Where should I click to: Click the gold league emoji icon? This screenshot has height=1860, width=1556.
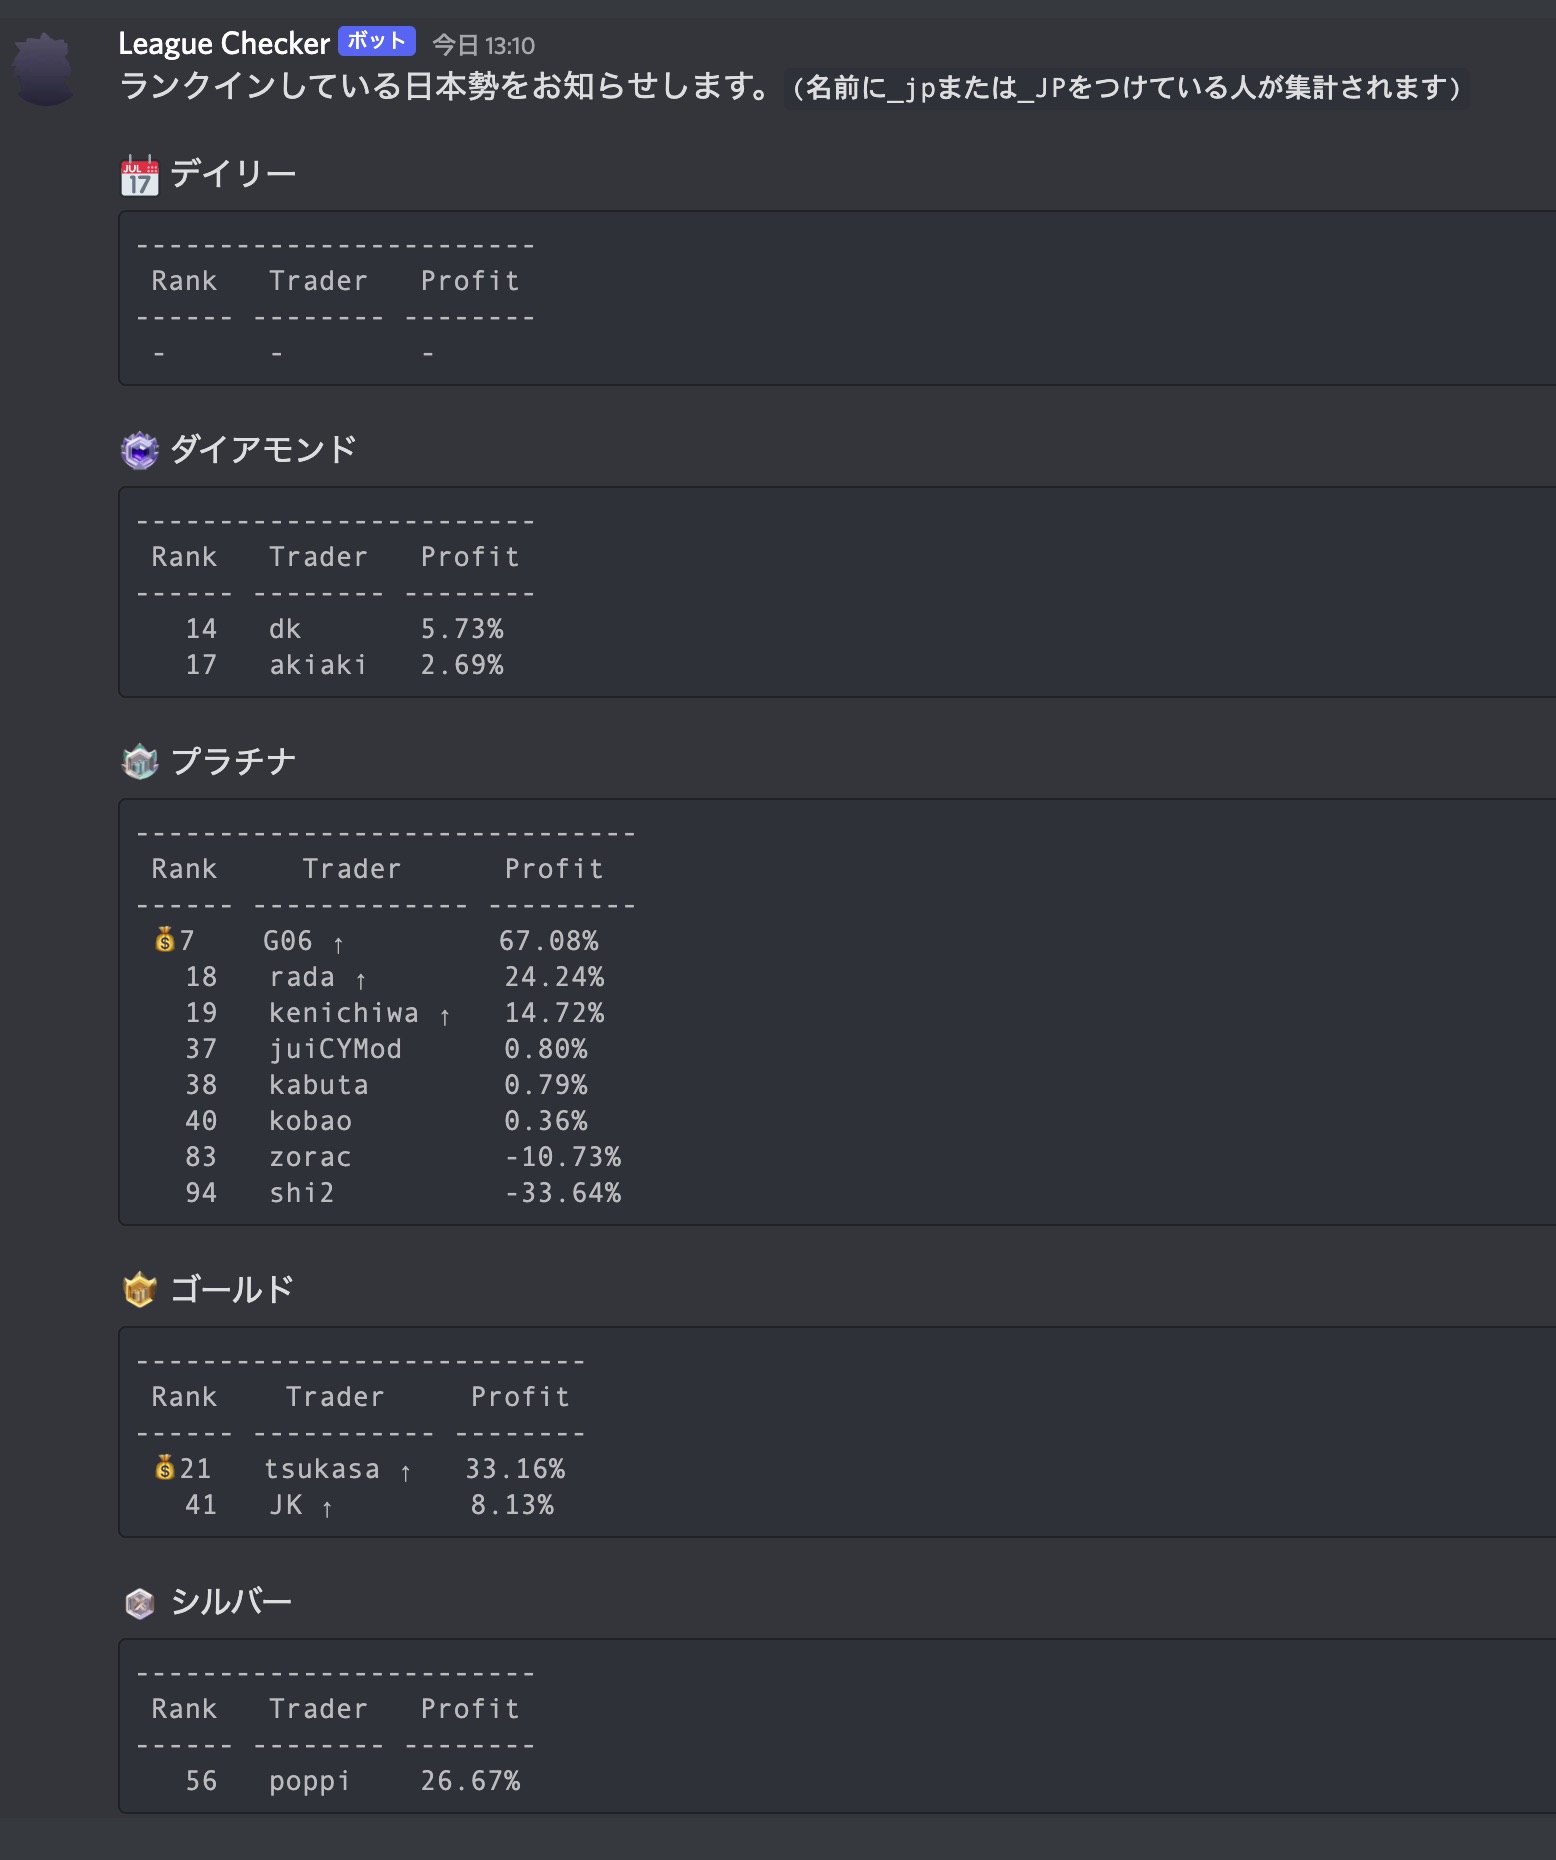(x=139, y=1290)
